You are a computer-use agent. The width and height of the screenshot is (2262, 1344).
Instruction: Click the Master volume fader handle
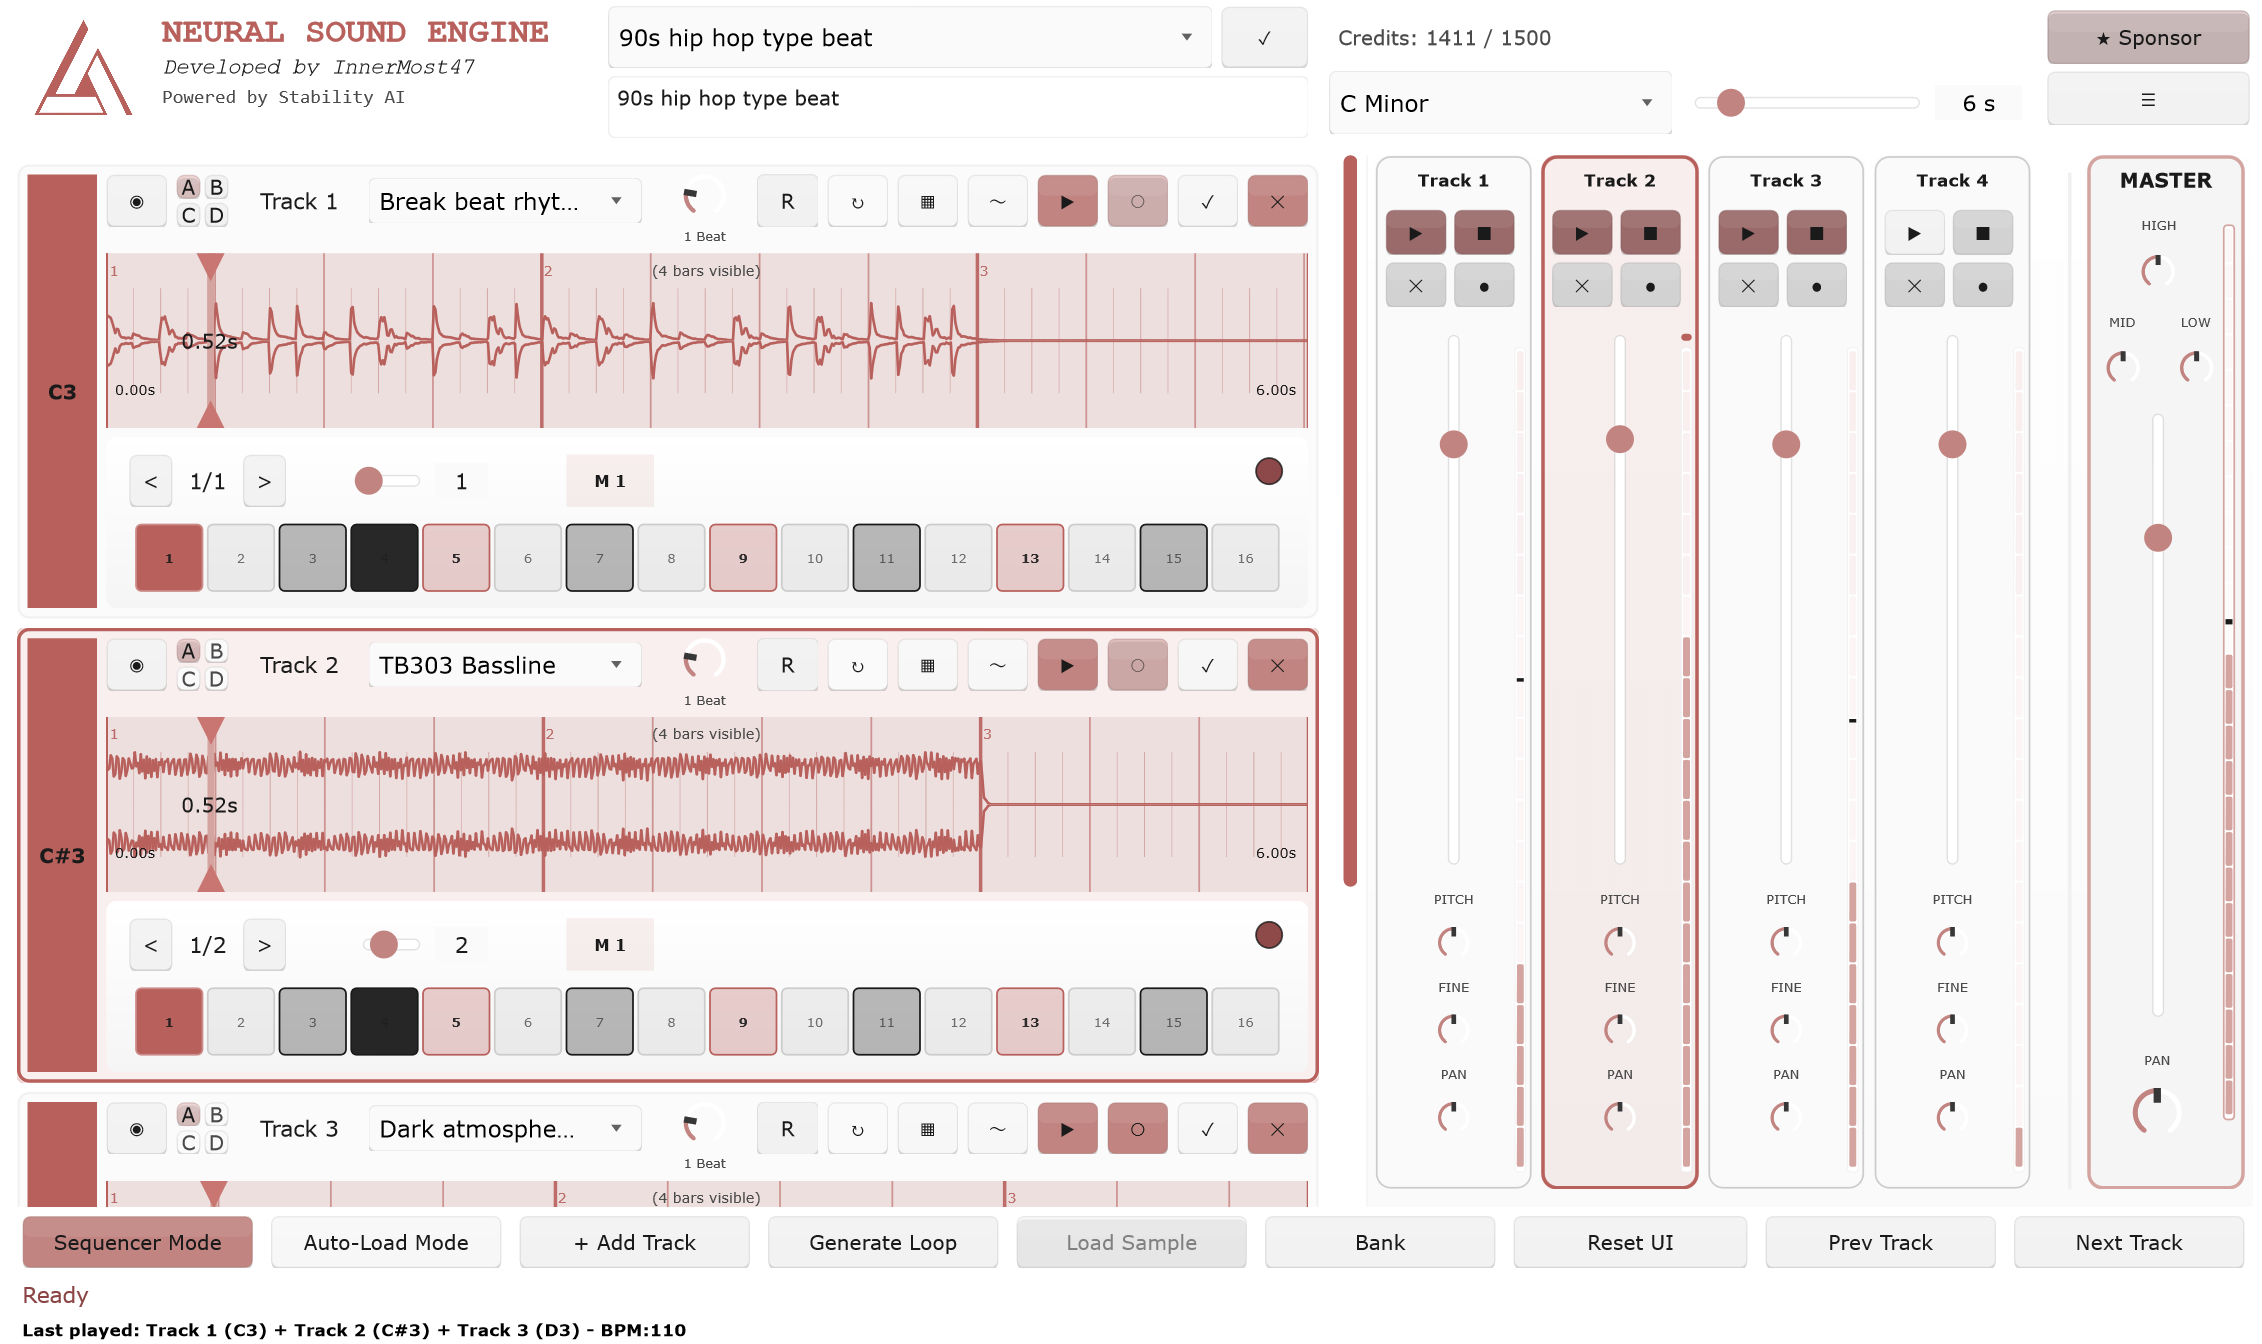coord(2157,538)
